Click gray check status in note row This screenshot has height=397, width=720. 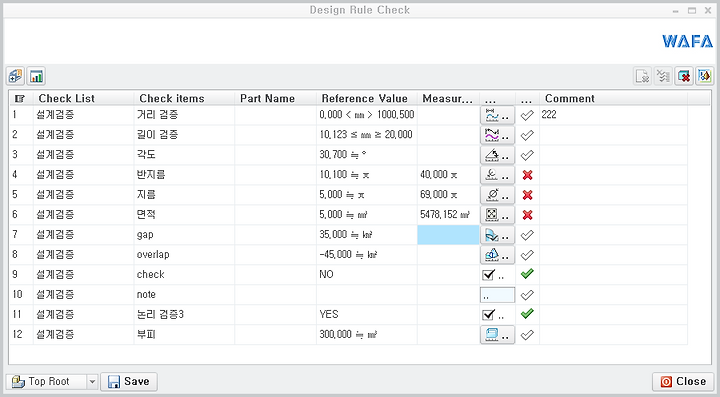point(527,295)
